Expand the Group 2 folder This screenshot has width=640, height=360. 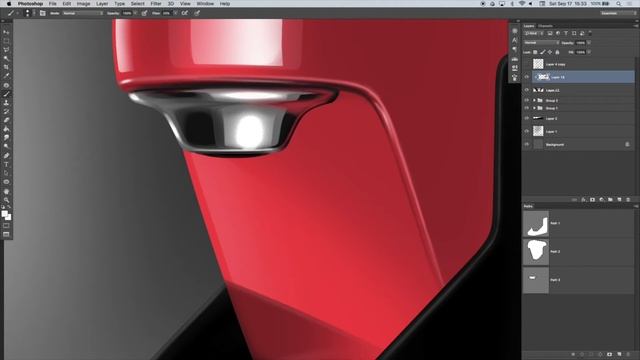tap(534, 100)
